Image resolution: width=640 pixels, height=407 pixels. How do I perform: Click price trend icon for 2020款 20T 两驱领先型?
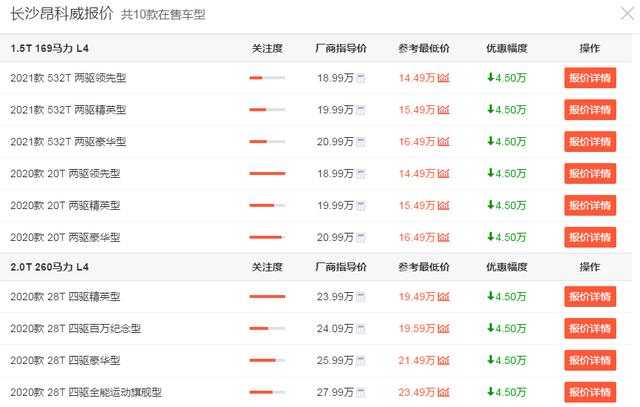click(x=443, y=174)
